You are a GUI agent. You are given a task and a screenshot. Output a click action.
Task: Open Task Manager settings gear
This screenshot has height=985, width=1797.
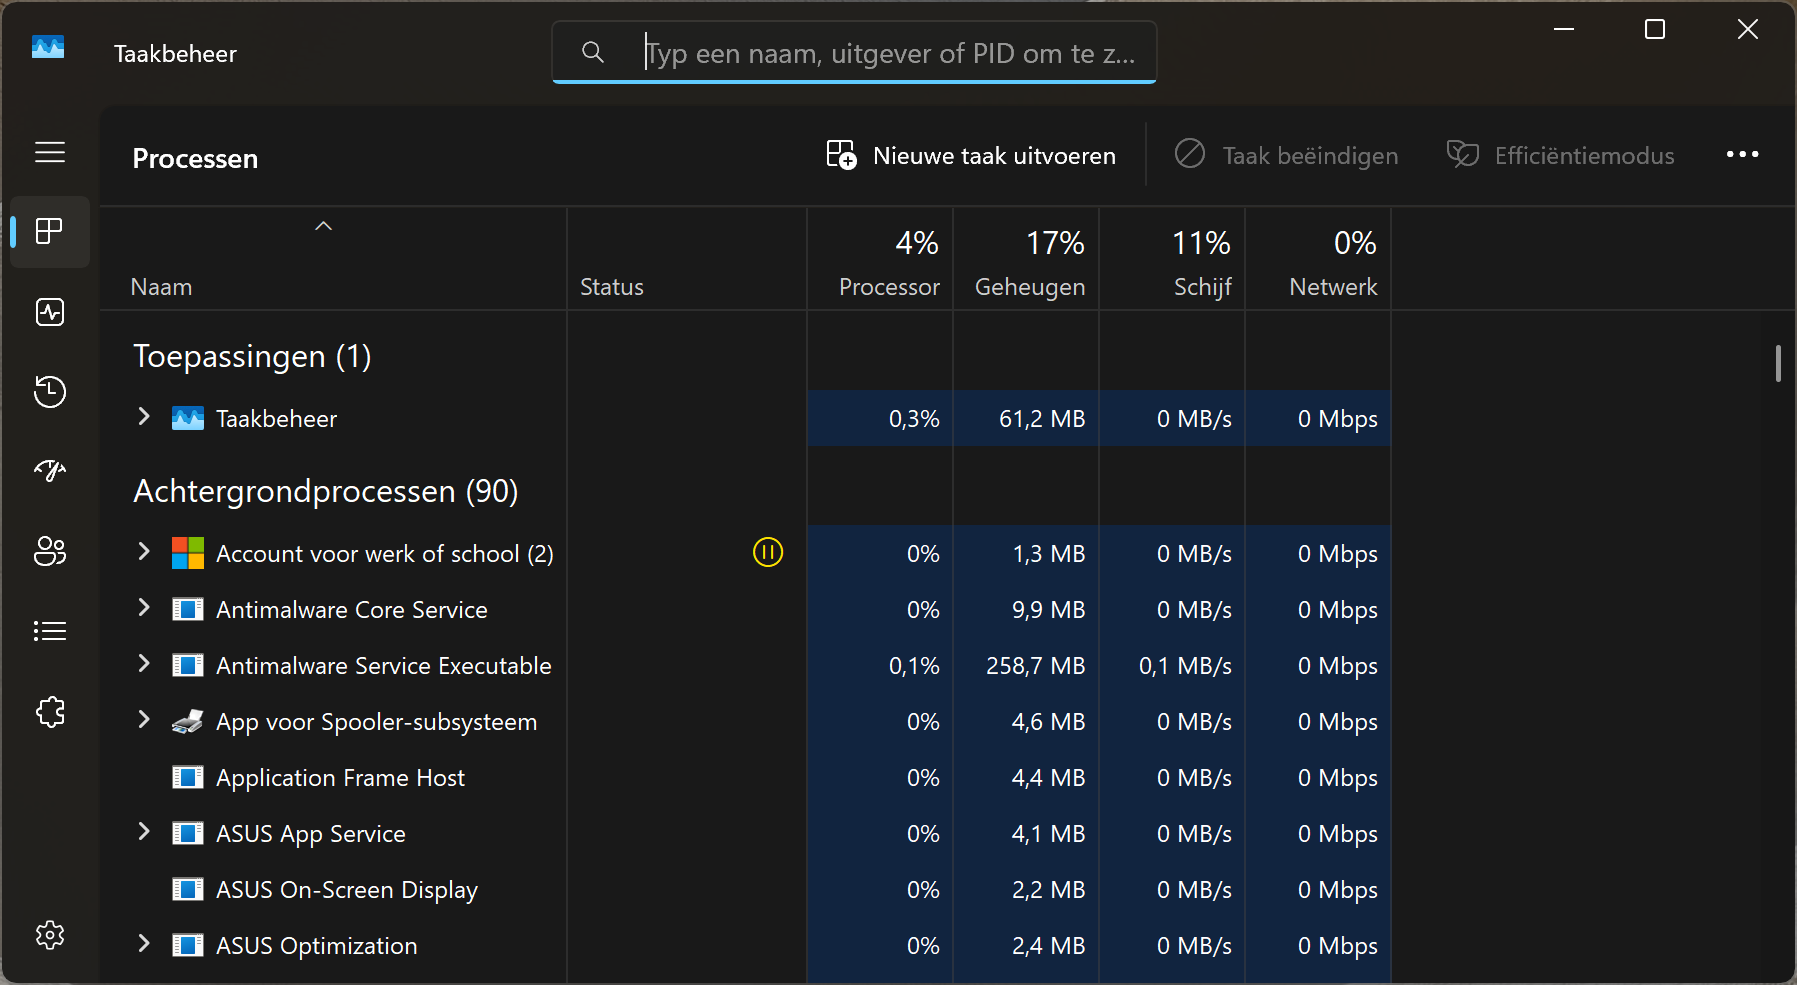point(50,935)
